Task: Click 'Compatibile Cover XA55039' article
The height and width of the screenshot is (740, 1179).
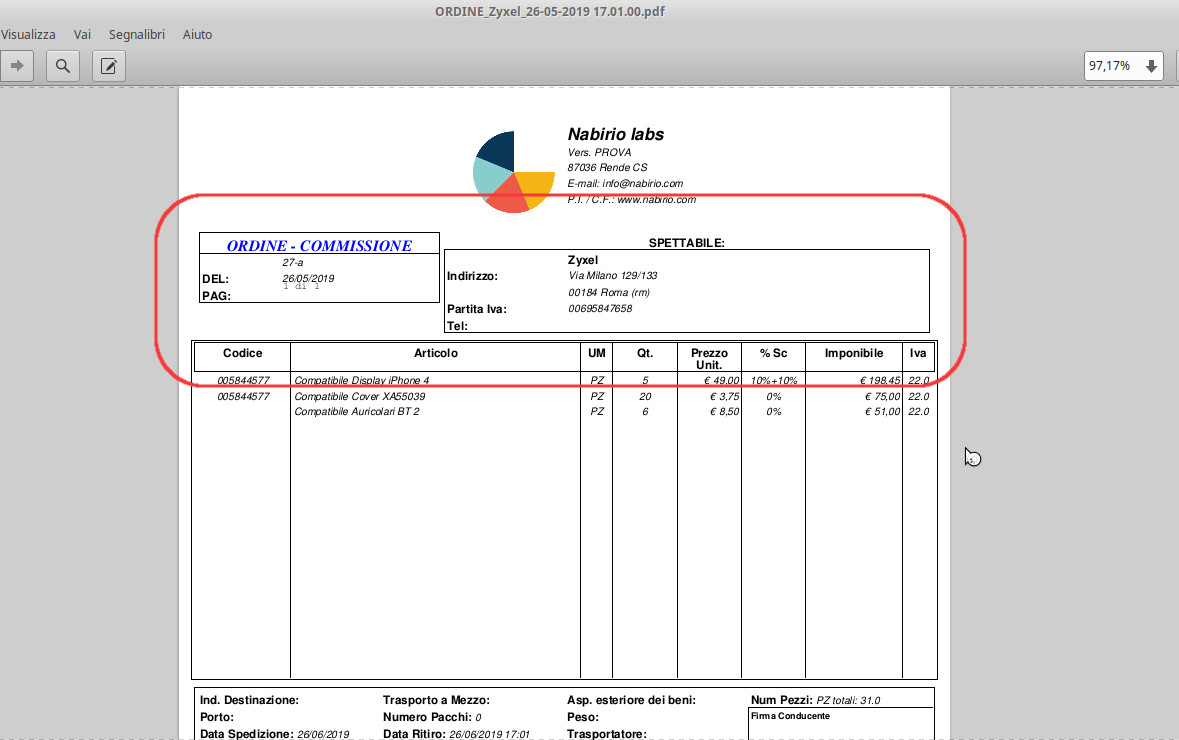Action: (359, 396)
